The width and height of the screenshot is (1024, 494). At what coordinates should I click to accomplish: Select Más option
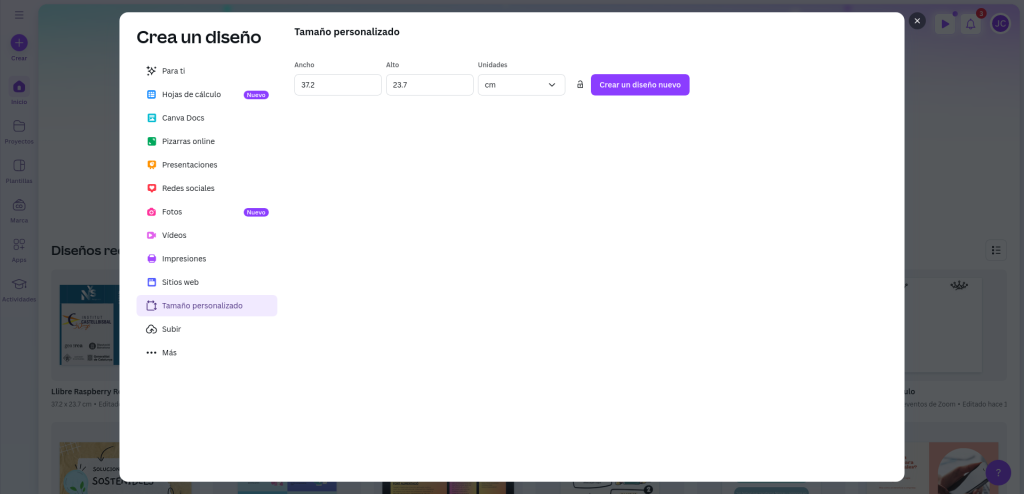tap(206, 353)
